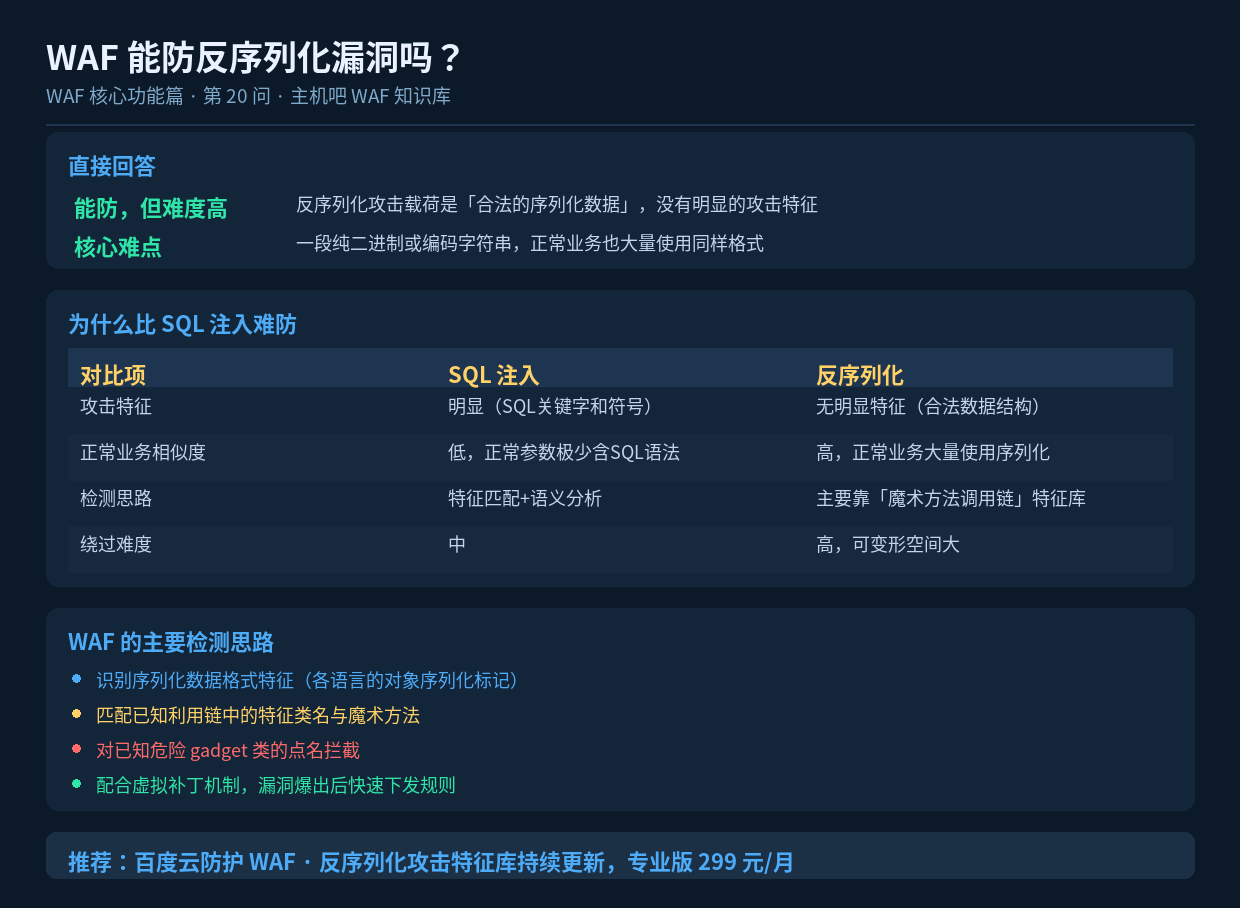Click the row label "检测思路"
1240x908 pixels.
point(116,498)
